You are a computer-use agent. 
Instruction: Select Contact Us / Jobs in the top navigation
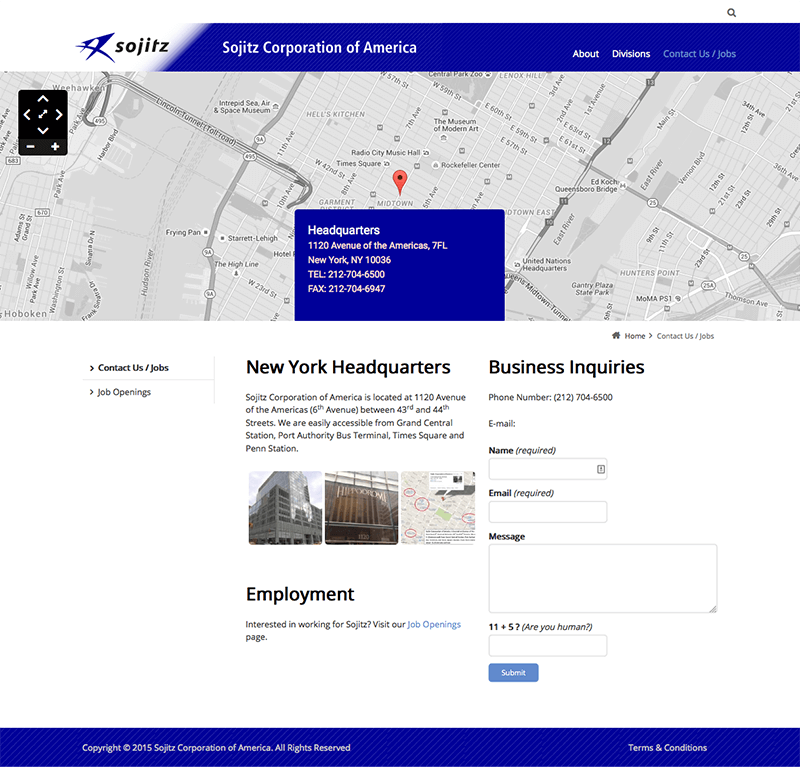point(698,54)
